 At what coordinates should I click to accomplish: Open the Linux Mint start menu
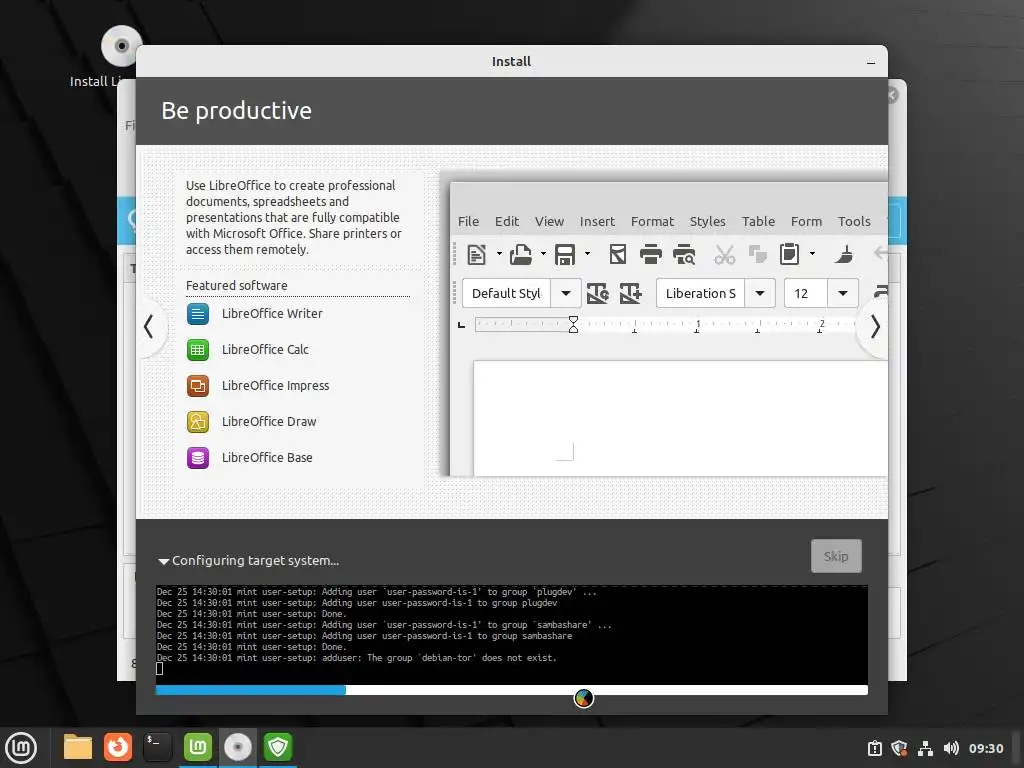(x=22, y=748)
